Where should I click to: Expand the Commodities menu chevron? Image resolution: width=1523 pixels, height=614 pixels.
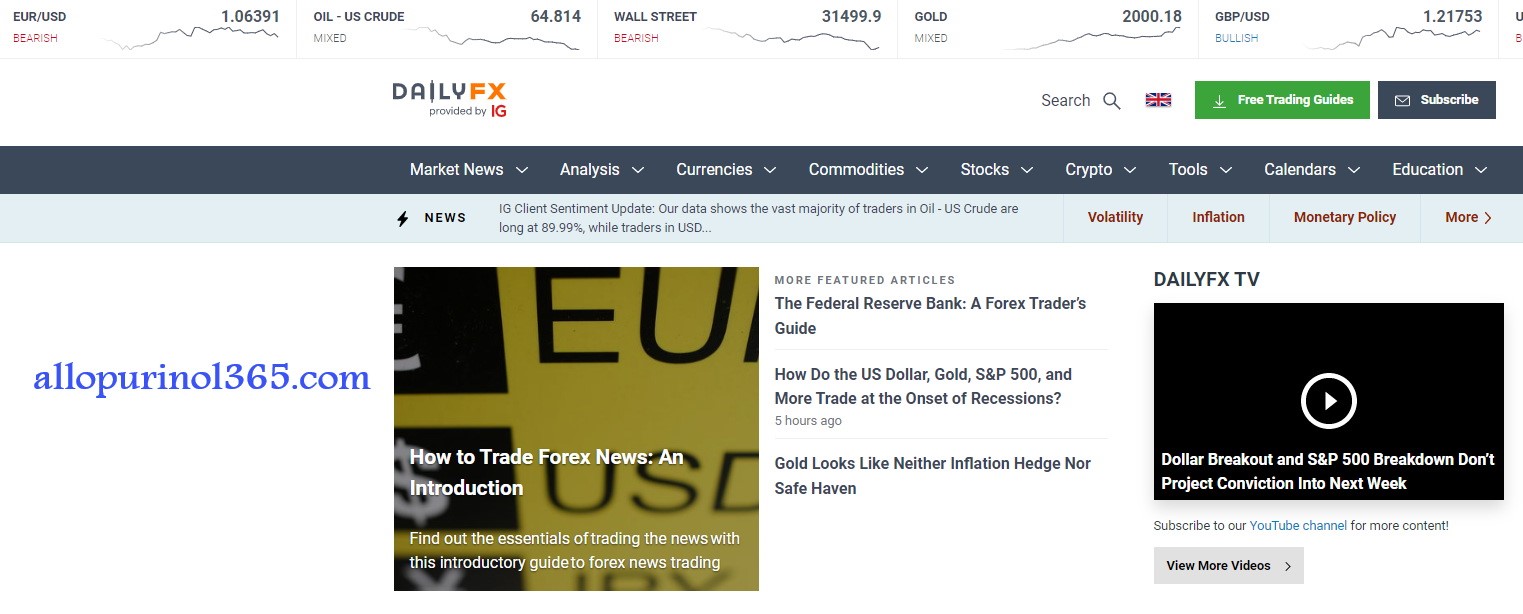click(x=922, y=171)
